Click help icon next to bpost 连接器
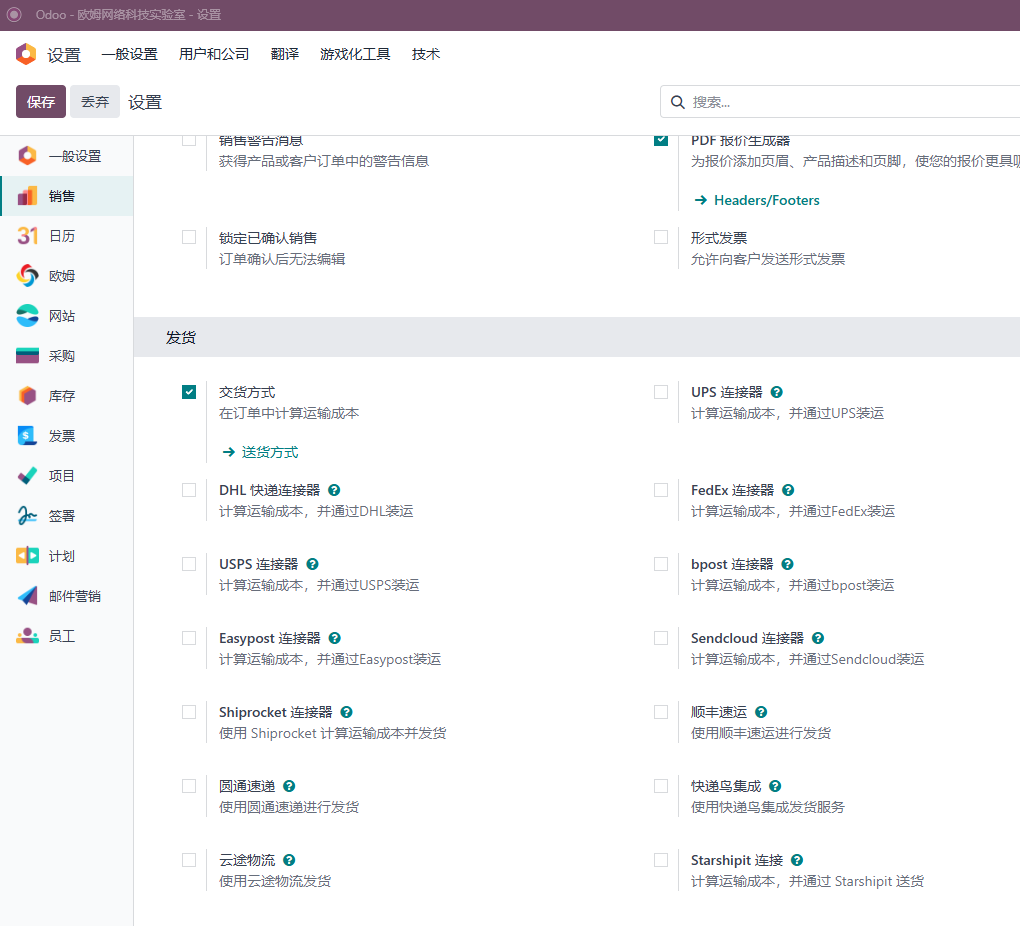The width and height of the screenshot is (1020, 926). [x=788, y=564]
